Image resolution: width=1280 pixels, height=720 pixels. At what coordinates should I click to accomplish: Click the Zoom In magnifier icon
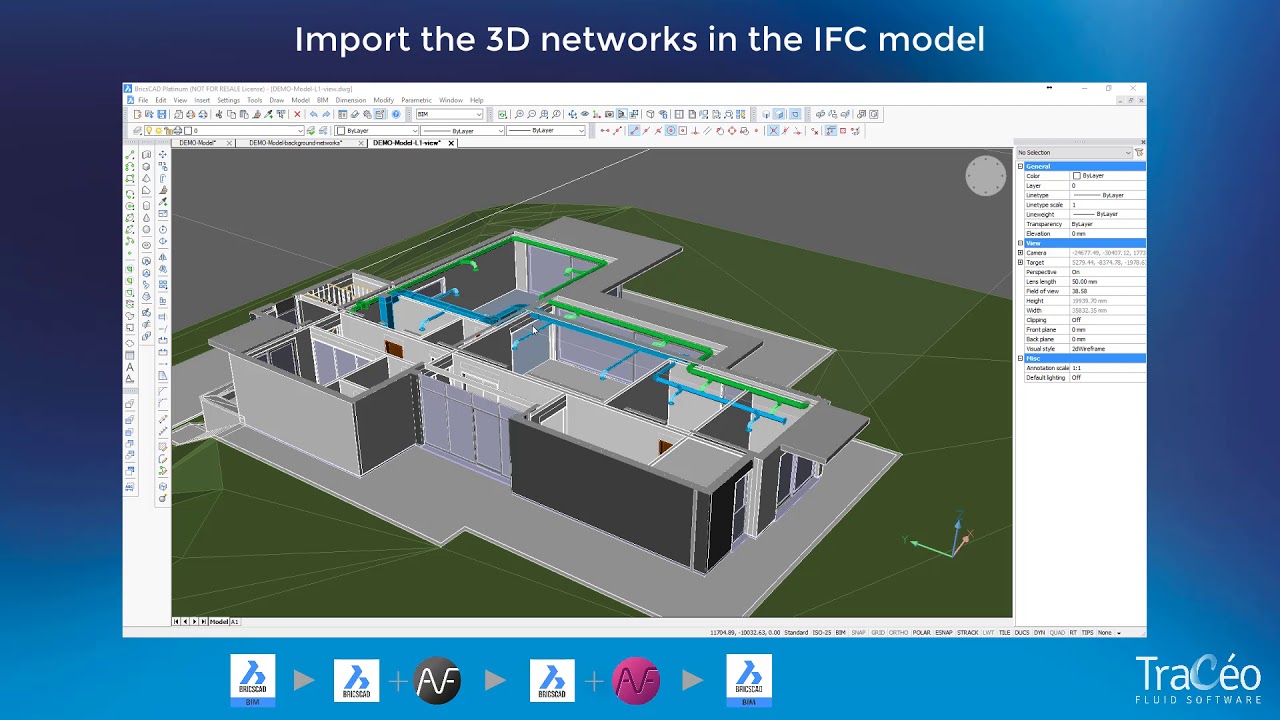pyautogui.click(x=519, y=114)
